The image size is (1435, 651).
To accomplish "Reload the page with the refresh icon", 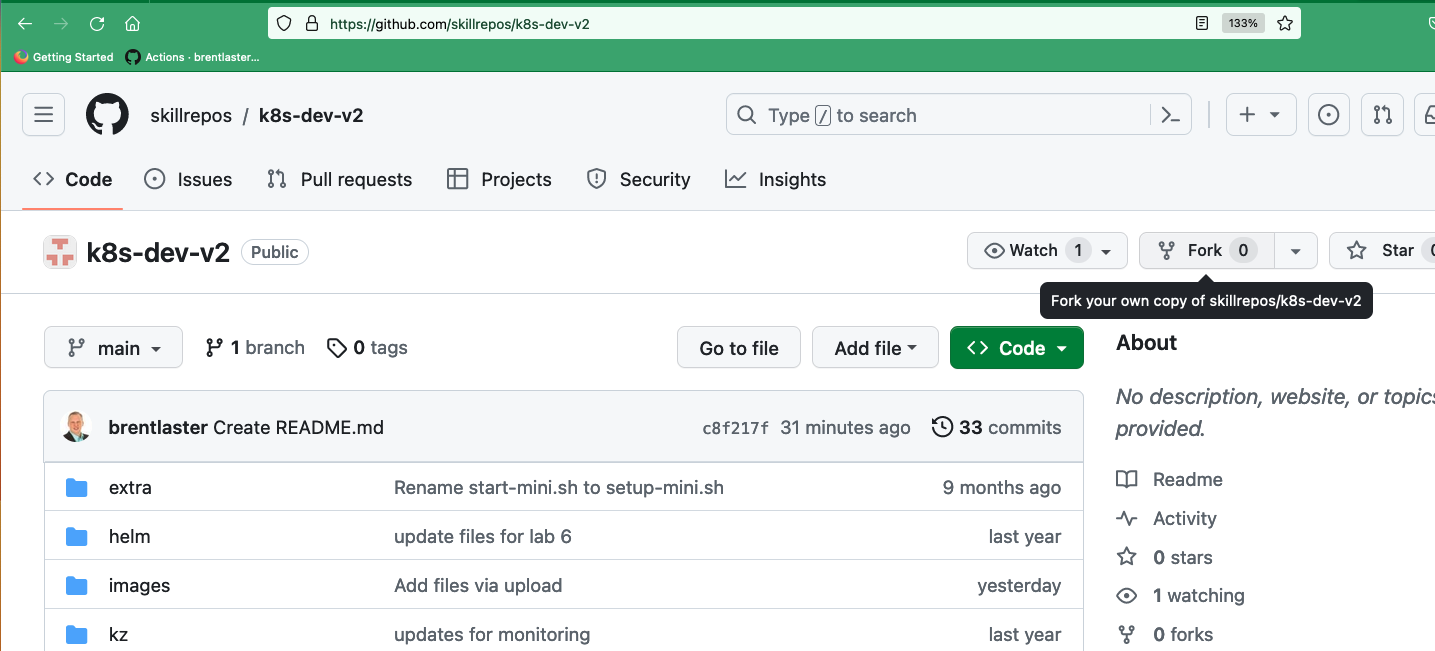I will [x=97, y=23].
